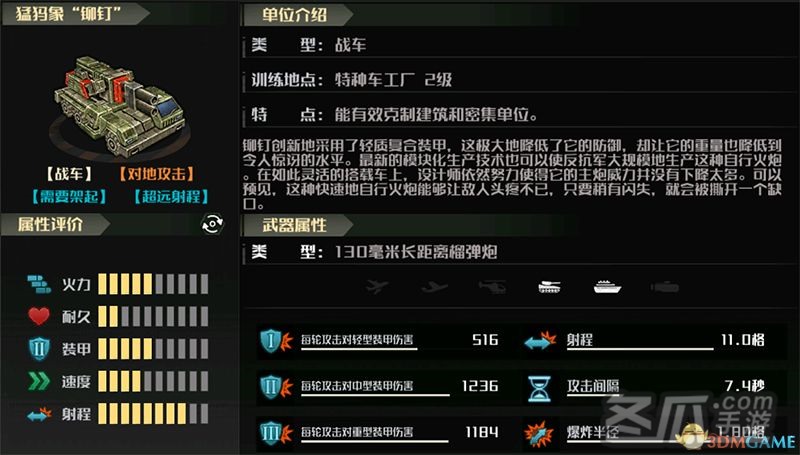Click the Mammoth vehicle thumbnail image
Image resolution: width=800 pixels, height=455 pixels.
pyautogui.click(x=119, y=104)
